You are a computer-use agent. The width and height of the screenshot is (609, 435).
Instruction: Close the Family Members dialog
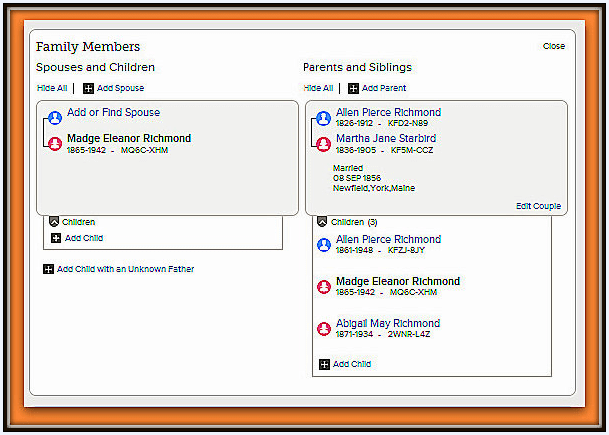[x=554, y=46]
